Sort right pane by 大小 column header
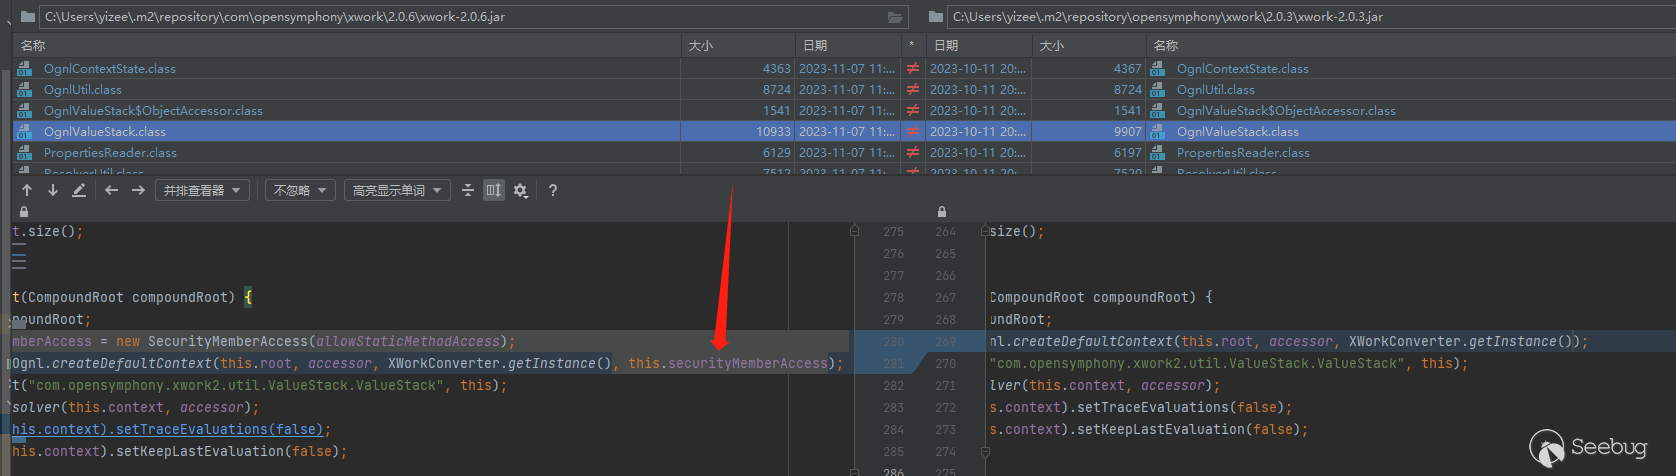This screenshot has width=1676, height=476. point(1089,45)
